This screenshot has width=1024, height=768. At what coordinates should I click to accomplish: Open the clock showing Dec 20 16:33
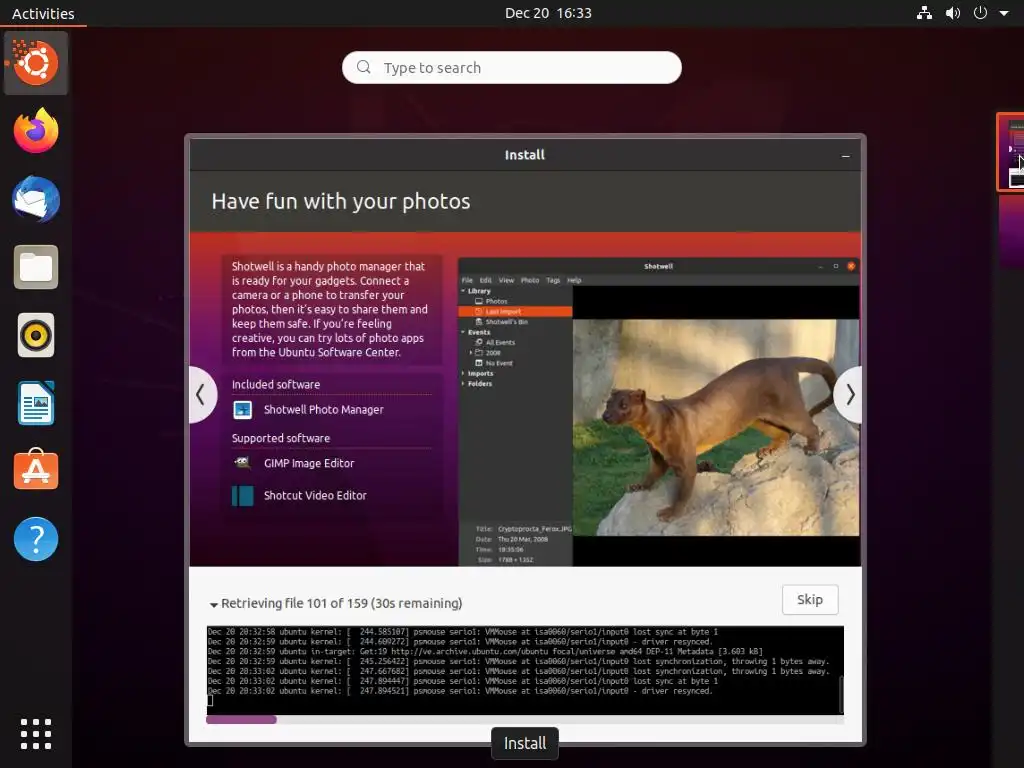(x=549, y=13)
